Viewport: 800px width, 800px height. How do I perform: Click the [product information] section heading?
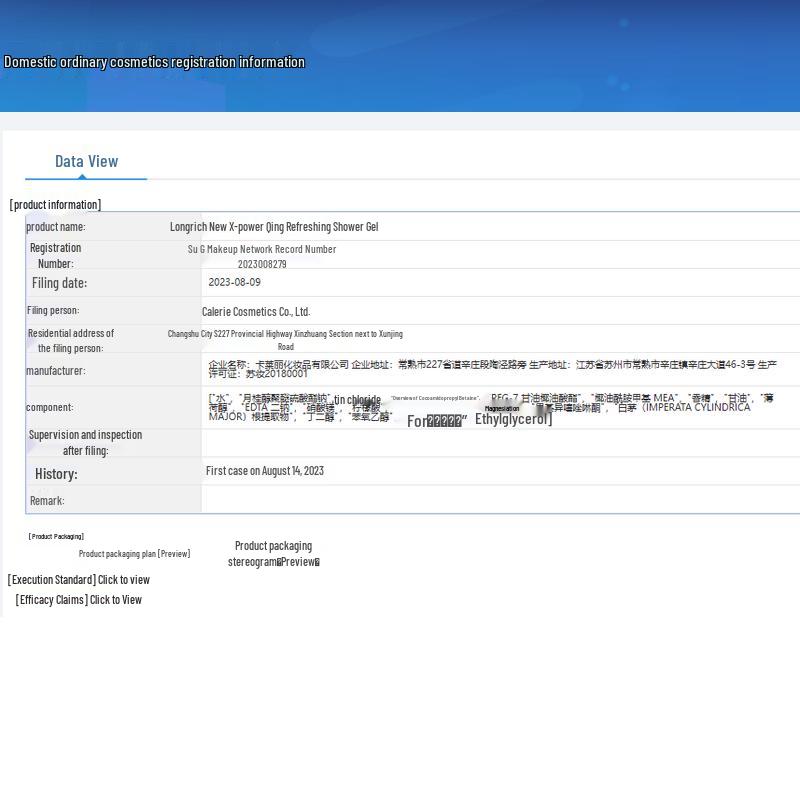coord(55,205)
